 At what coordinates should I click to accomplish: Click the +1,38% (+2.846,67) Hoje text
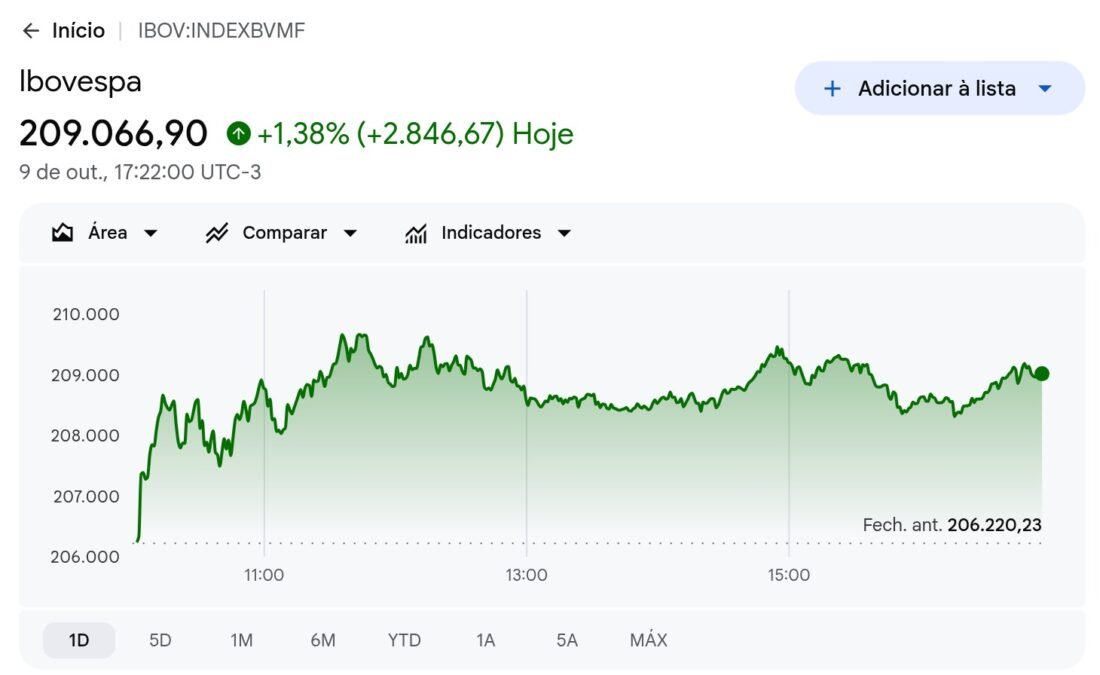click(x=415, y=133)
